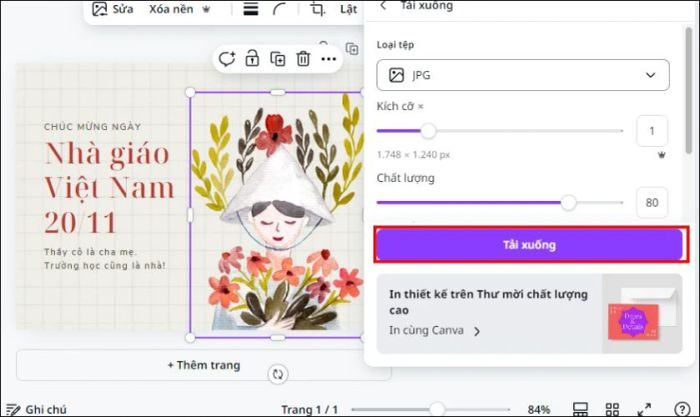Click the top-left resize handle of image
The height and width of the screenshot is (417, 700).
point(190,92)
